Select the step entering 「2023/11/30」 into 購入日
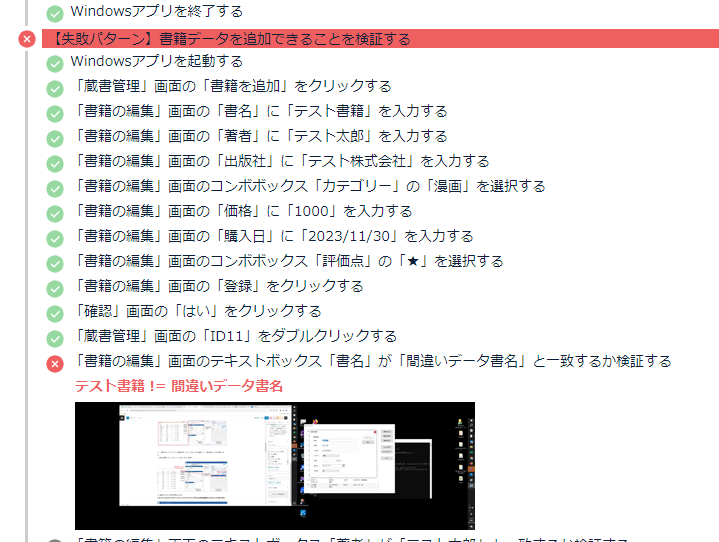Screen dimensions: 719x542 coord(274,236)
